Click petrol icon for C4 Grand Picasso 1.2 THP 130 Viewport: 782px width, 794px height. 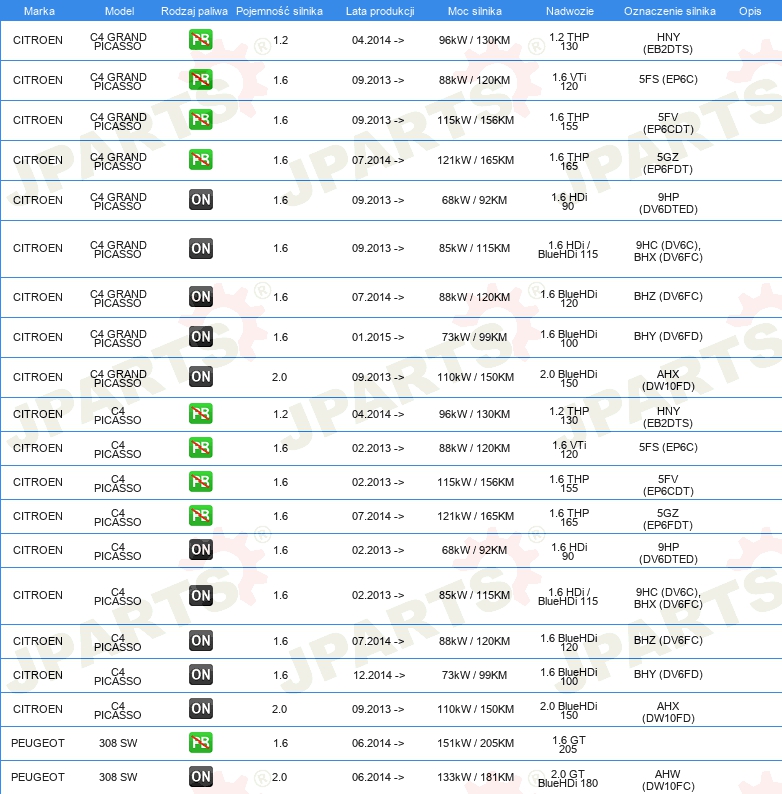pos(201,39)
